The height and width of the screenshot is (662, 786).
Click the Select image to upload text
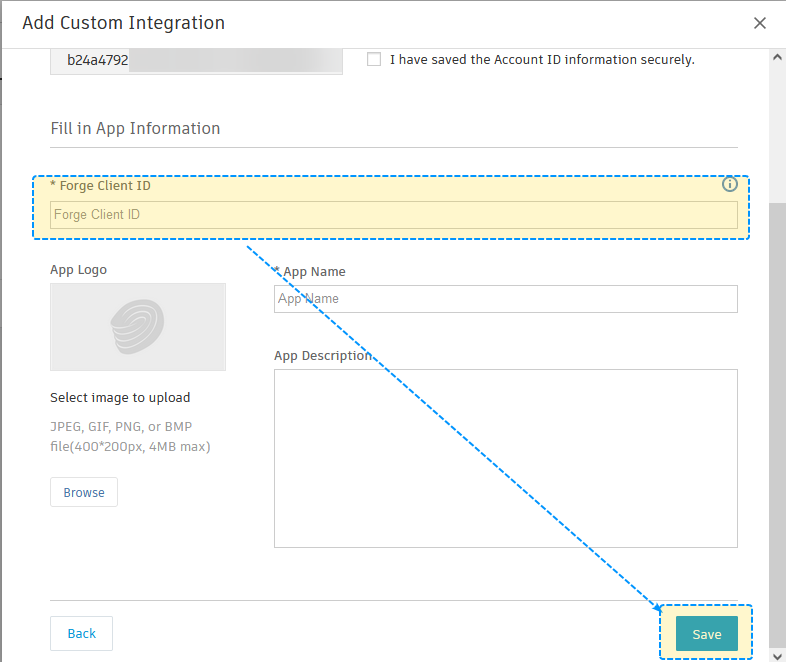[120, 397]
